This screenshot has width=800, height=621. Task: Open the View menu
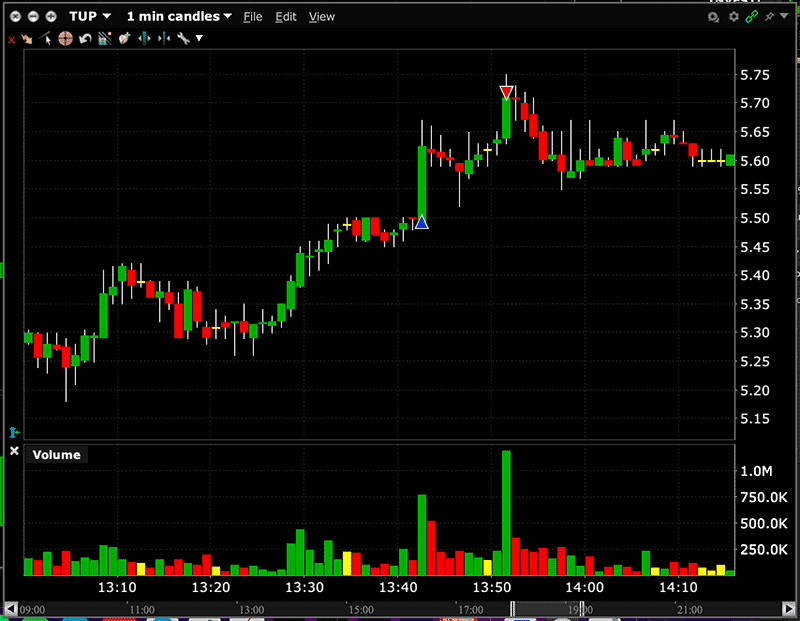pos(321,17)
